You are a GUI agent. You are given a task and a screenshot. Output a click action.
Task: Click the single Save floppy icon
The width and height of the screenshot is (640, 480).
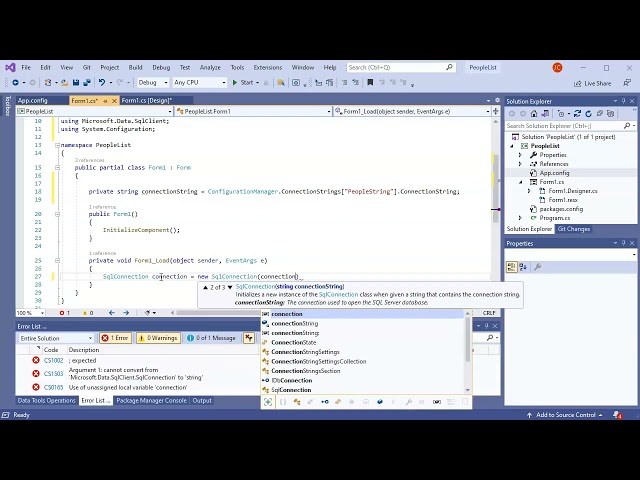(76, 83)
